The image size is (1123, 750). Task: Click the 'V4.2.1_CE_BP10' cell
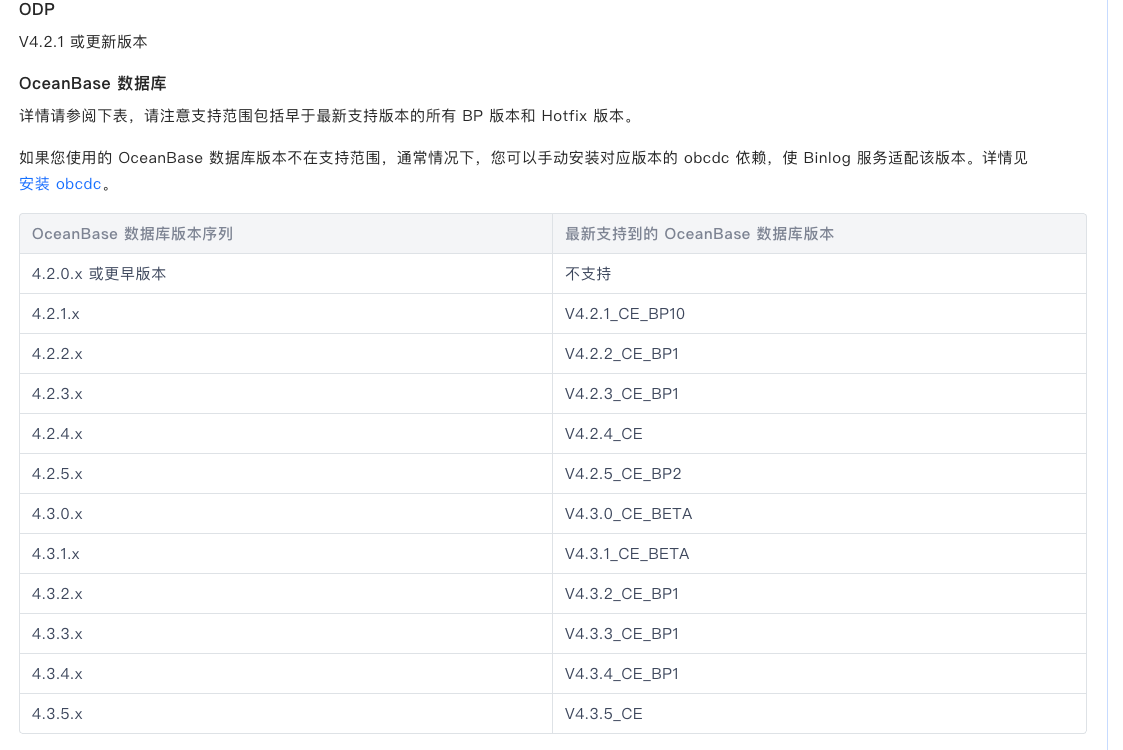point(819,314)
